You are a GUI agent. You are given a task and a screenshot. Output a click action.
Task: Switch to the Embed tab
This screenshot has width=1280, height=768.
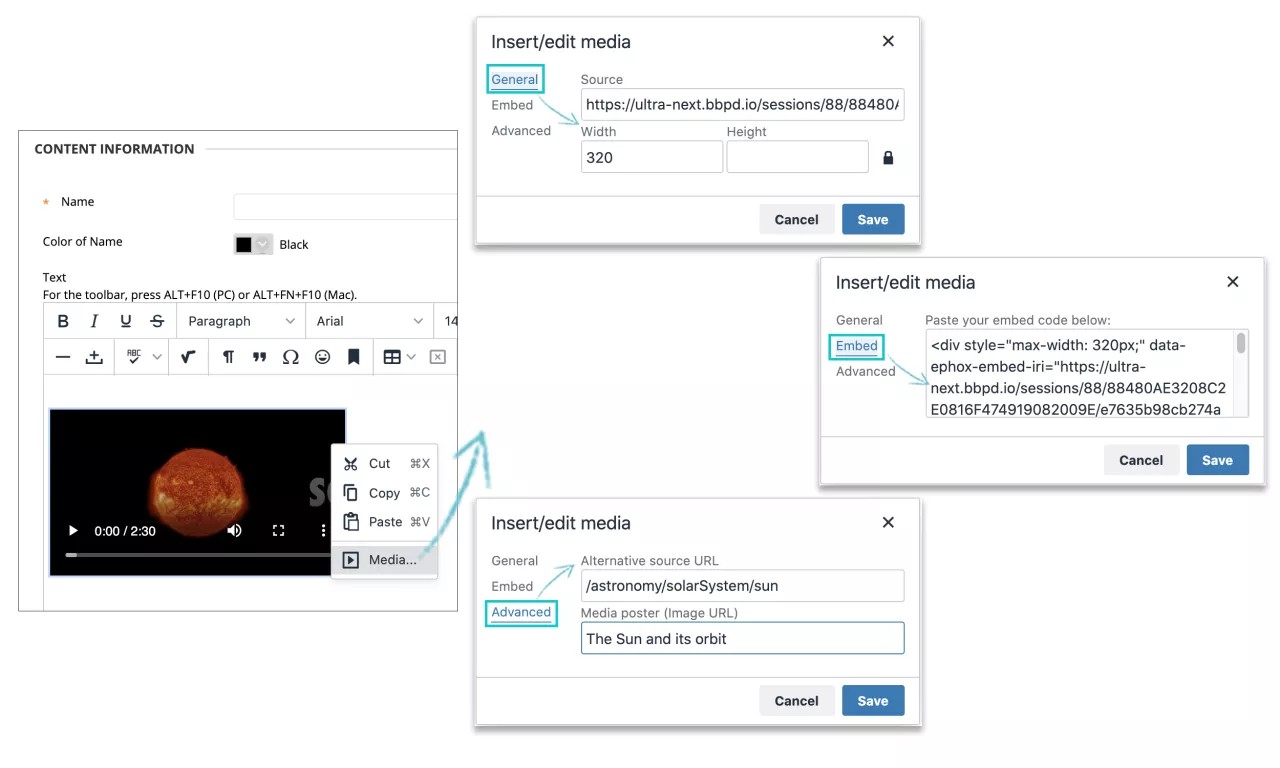point(856,346)
